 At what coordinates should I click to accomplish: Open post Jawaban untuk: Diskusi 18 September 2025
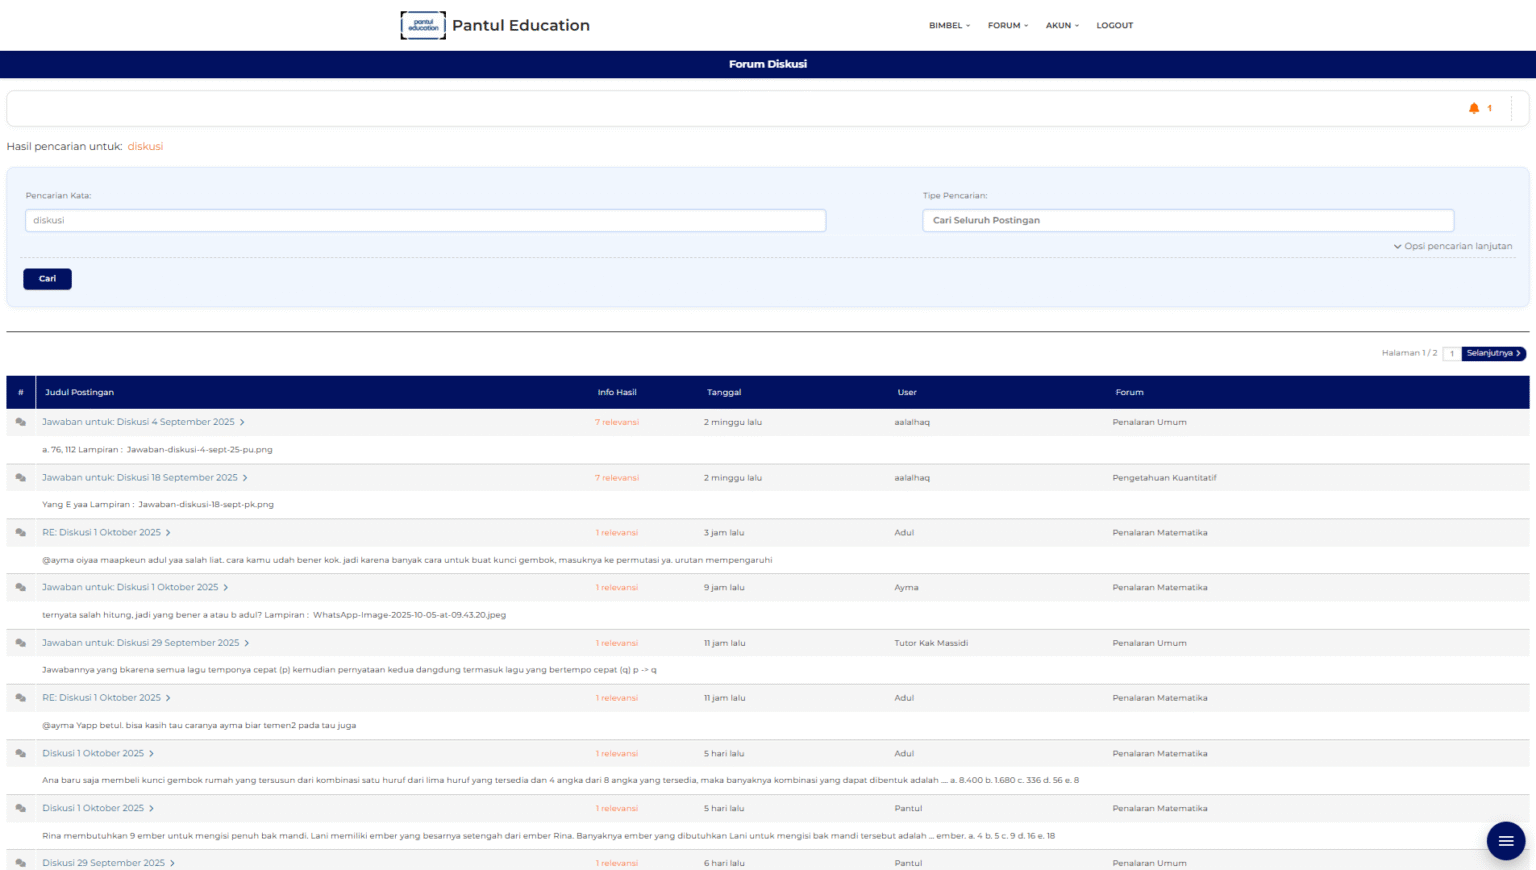(x=140, y=478)
